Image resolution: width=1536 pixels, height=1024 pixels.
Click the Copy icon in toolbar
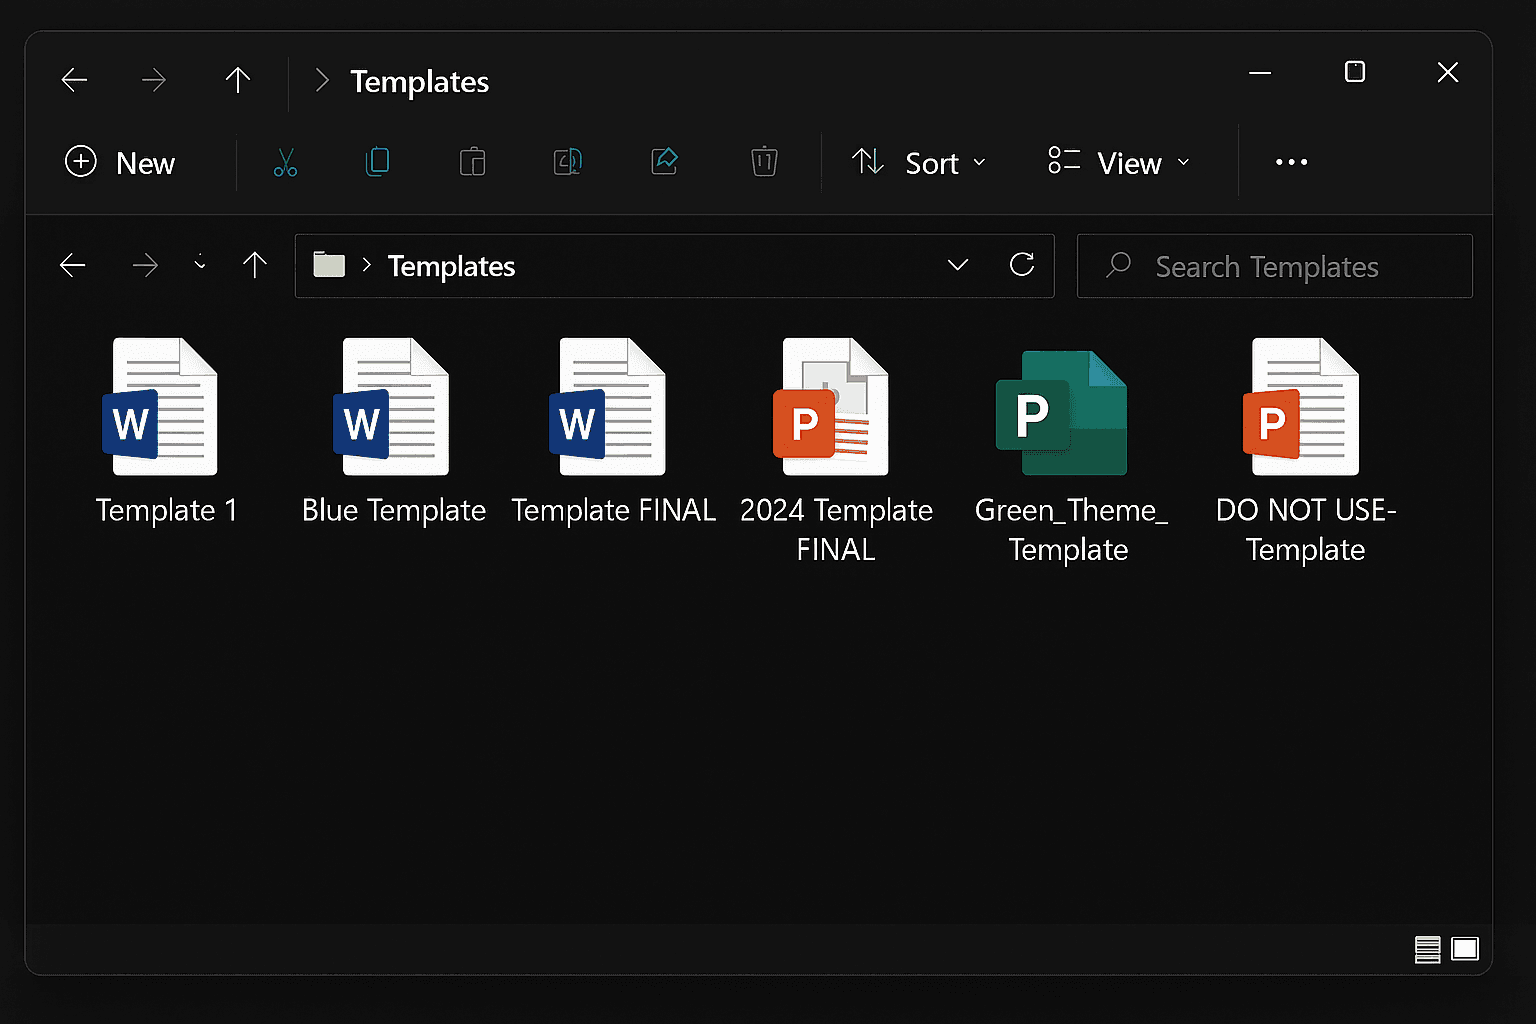point(378,162)
